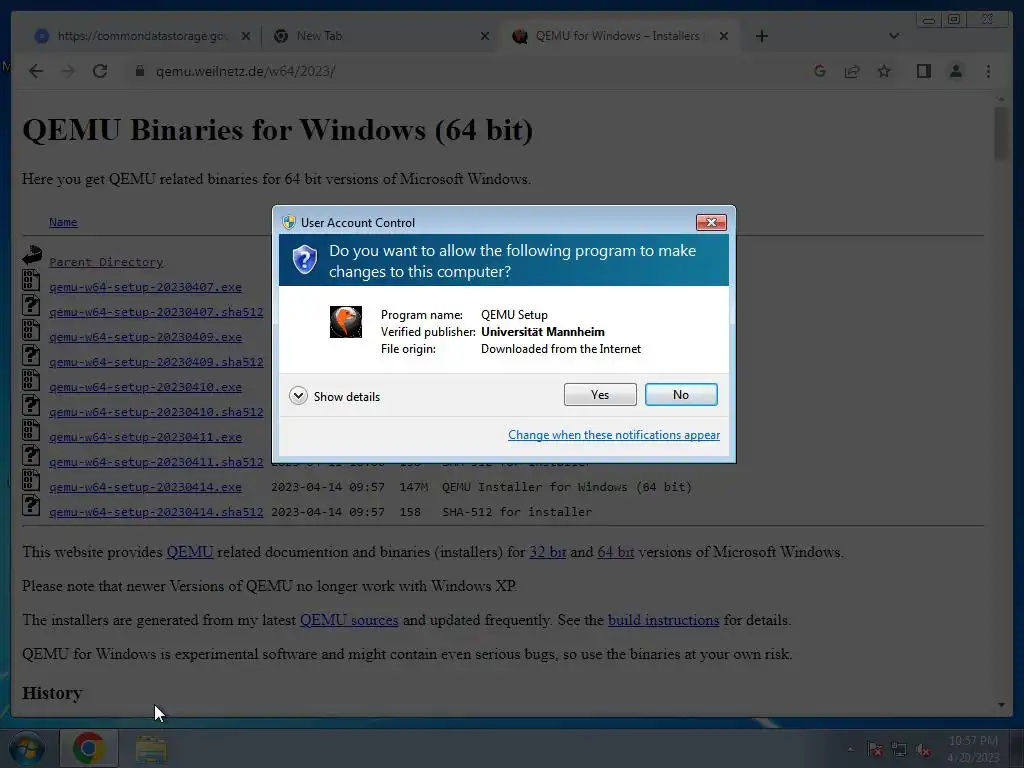Click network icon in system tray

pyautogui.click(x=899, y=750)
